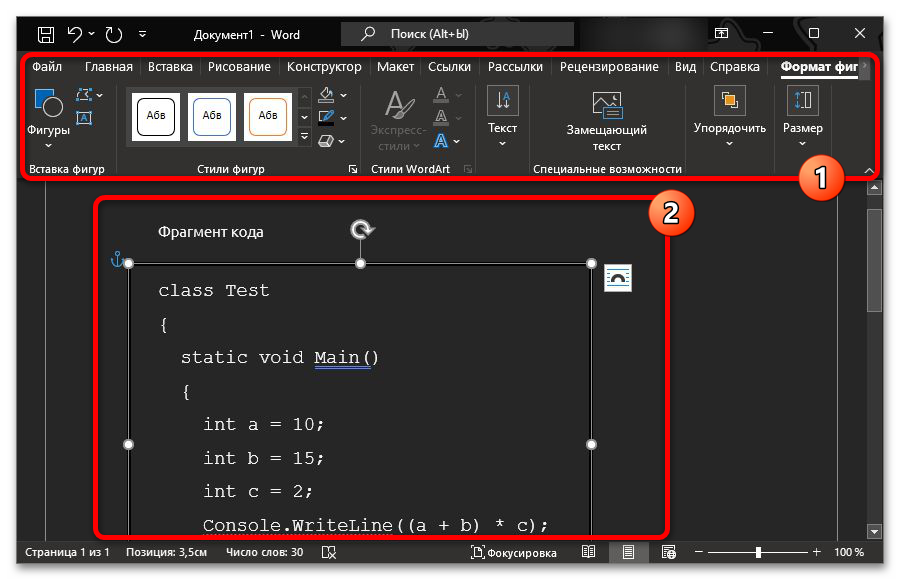Click Замещающий текст button
The image size is (900, 580).
click(x=607, y=121)
